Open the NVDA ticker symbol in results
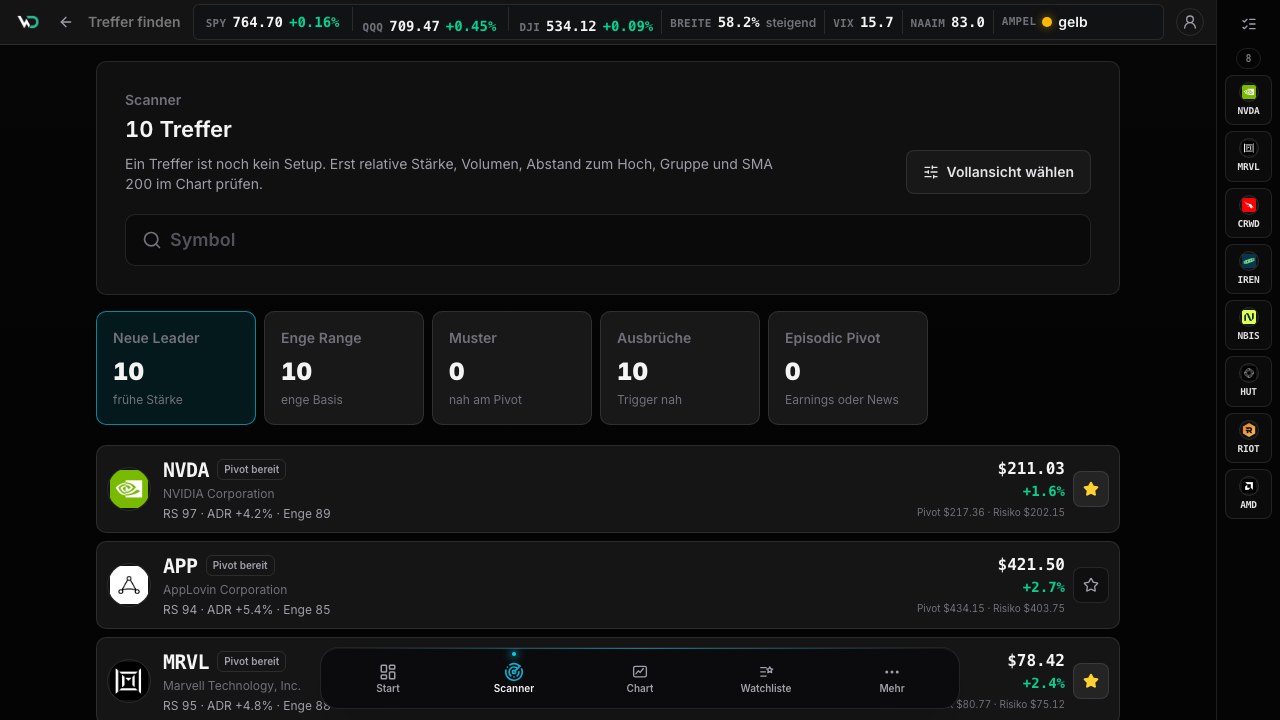The width and height of the screenshot is (1280, 720). 186,469
